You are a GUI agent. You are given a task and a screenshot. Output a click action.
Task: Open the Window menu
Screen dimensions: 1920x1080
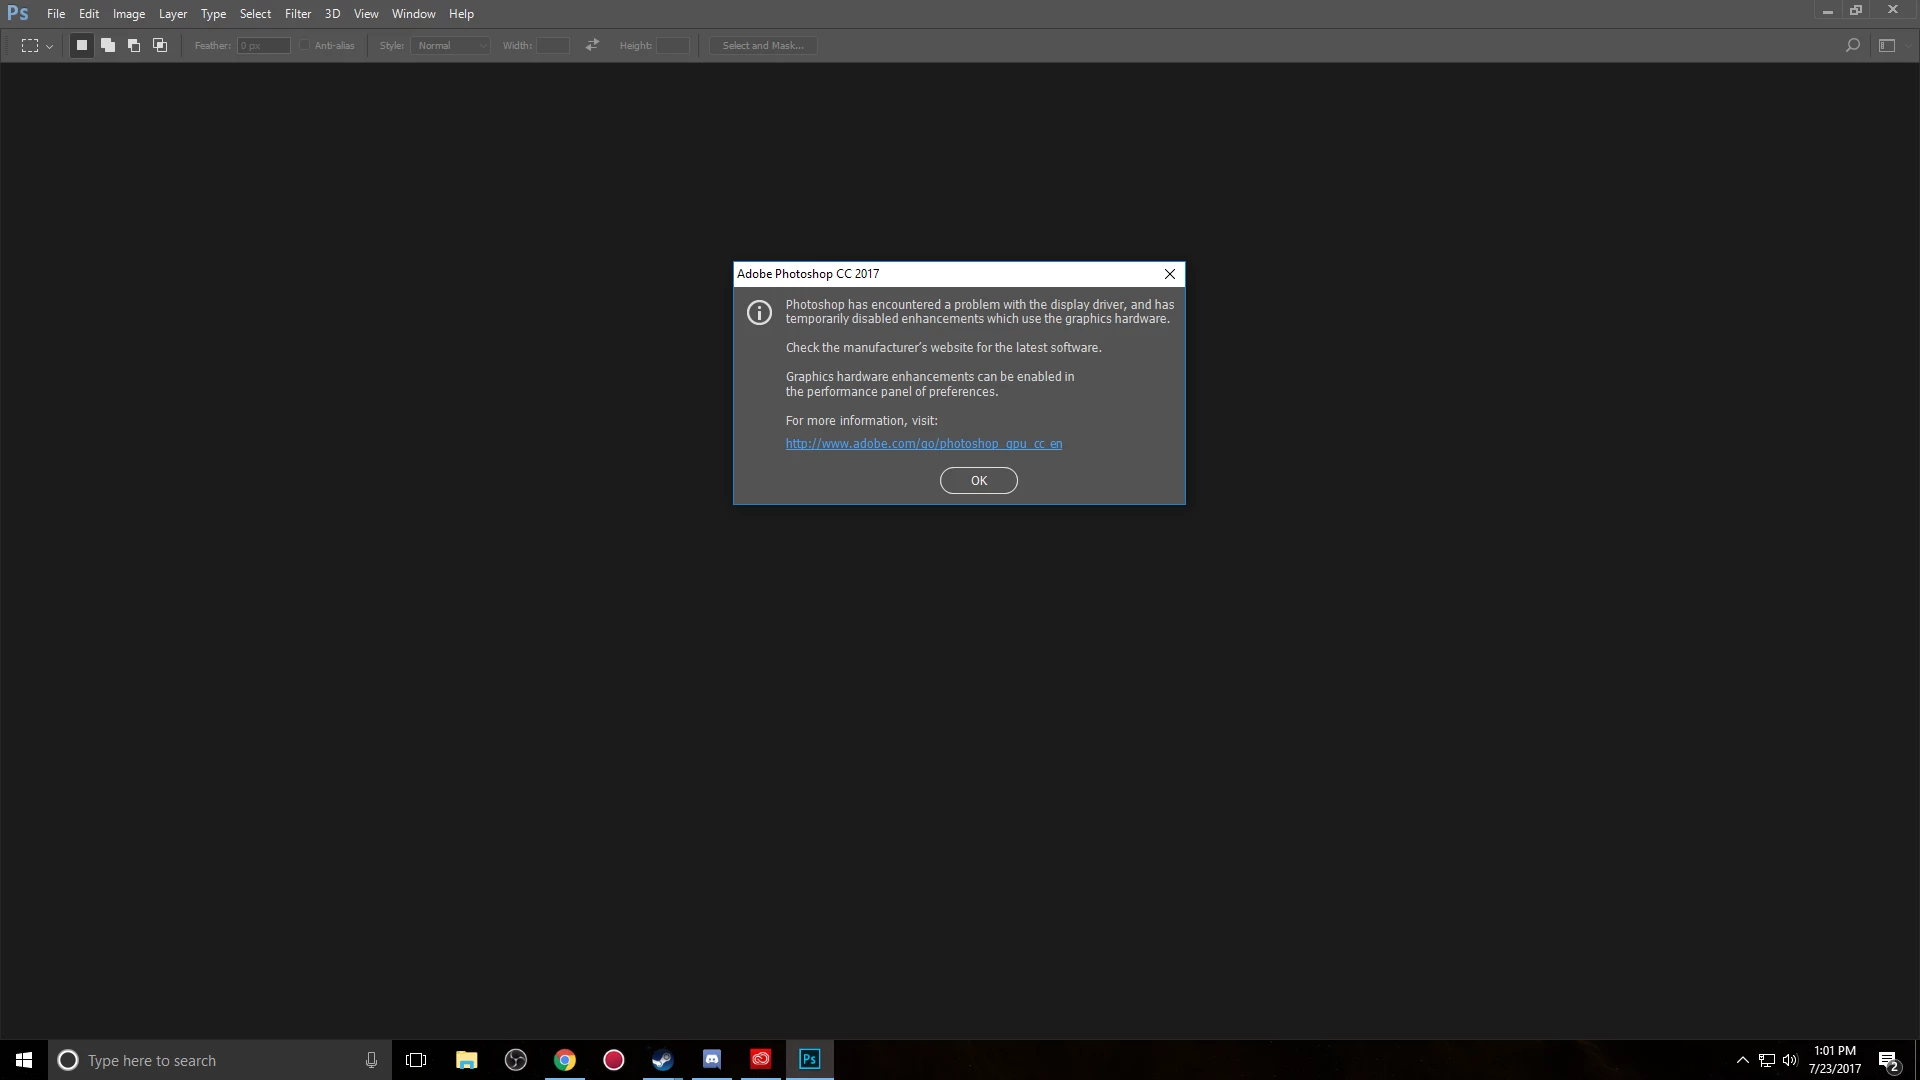(413, 14)
